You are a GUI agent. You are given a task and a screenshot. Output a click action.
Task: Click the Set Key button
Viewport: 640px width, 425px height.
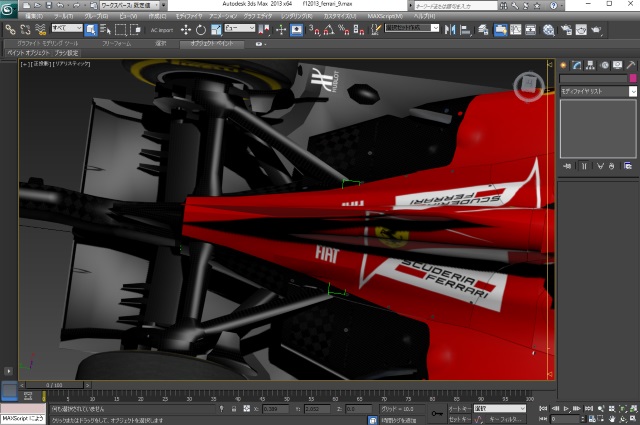pos(460,419)
